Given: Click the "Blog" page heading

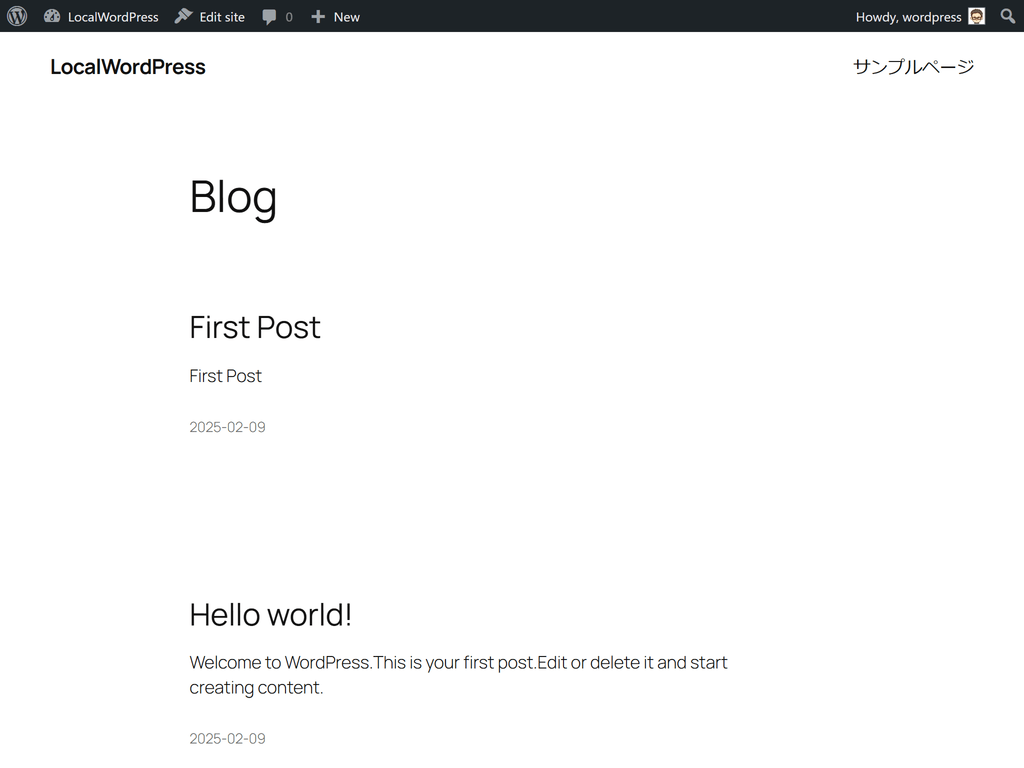Looking at the screenshot, I should [x=233, y=196].
